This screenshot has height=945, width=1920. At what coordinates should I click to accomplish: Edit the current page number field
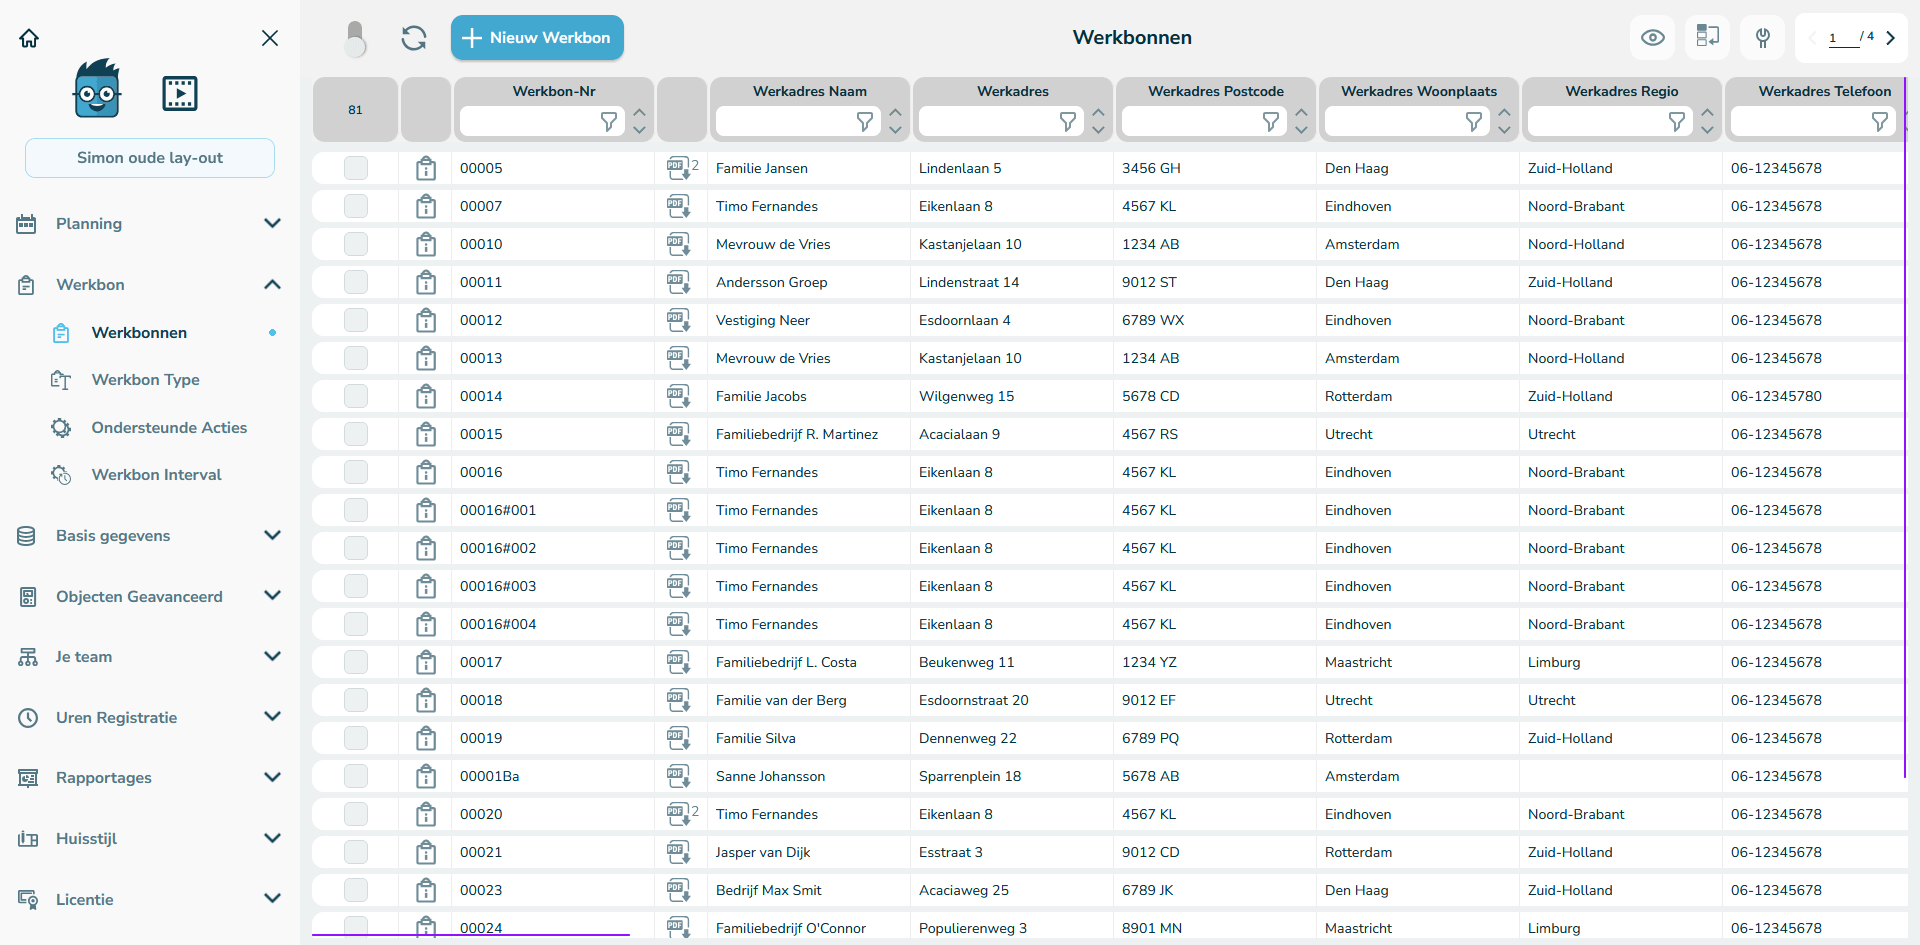[1842, 38]
